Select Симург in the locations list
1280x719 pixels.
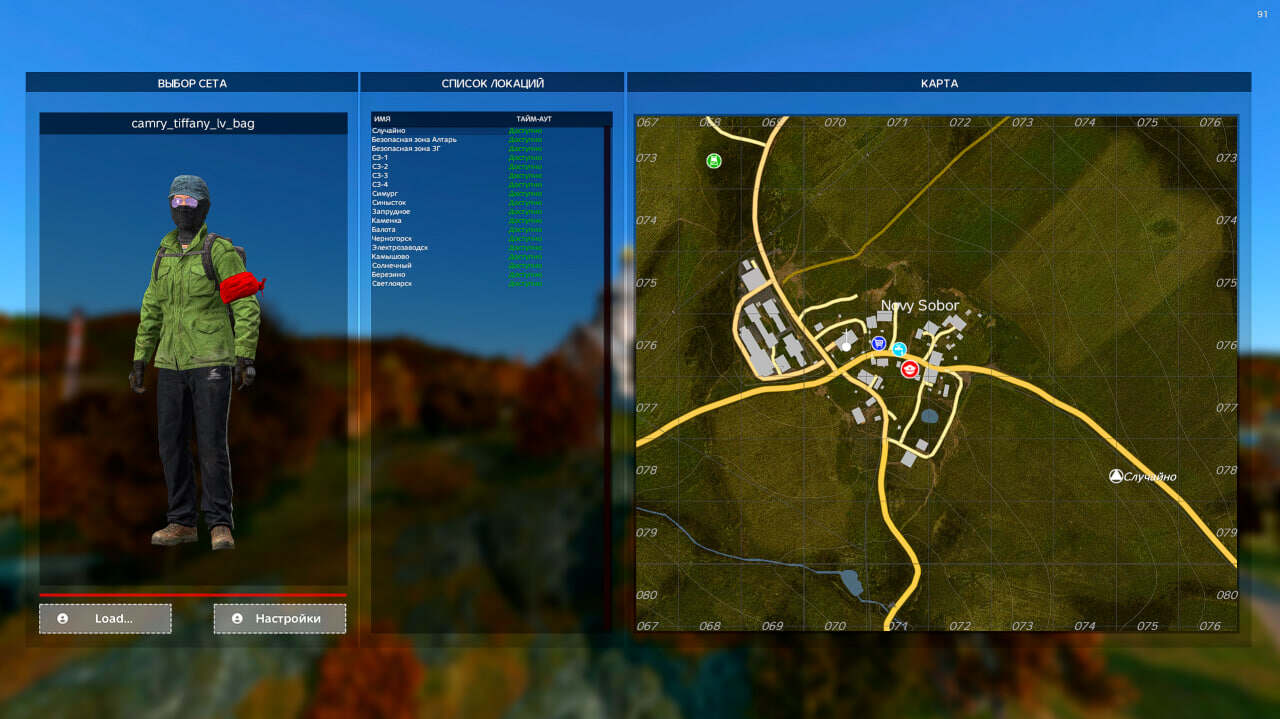tap(488, 194)
